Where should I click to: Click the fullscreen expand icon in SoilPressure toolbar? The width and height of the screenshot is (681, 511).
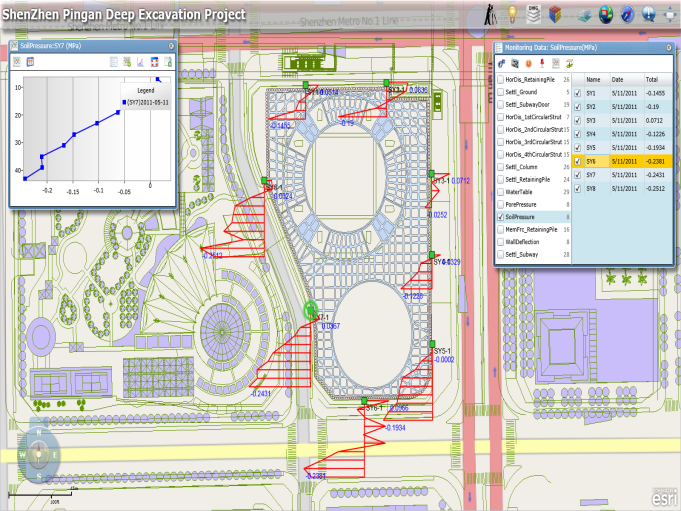pyautogui.click(x=154, y=62)
